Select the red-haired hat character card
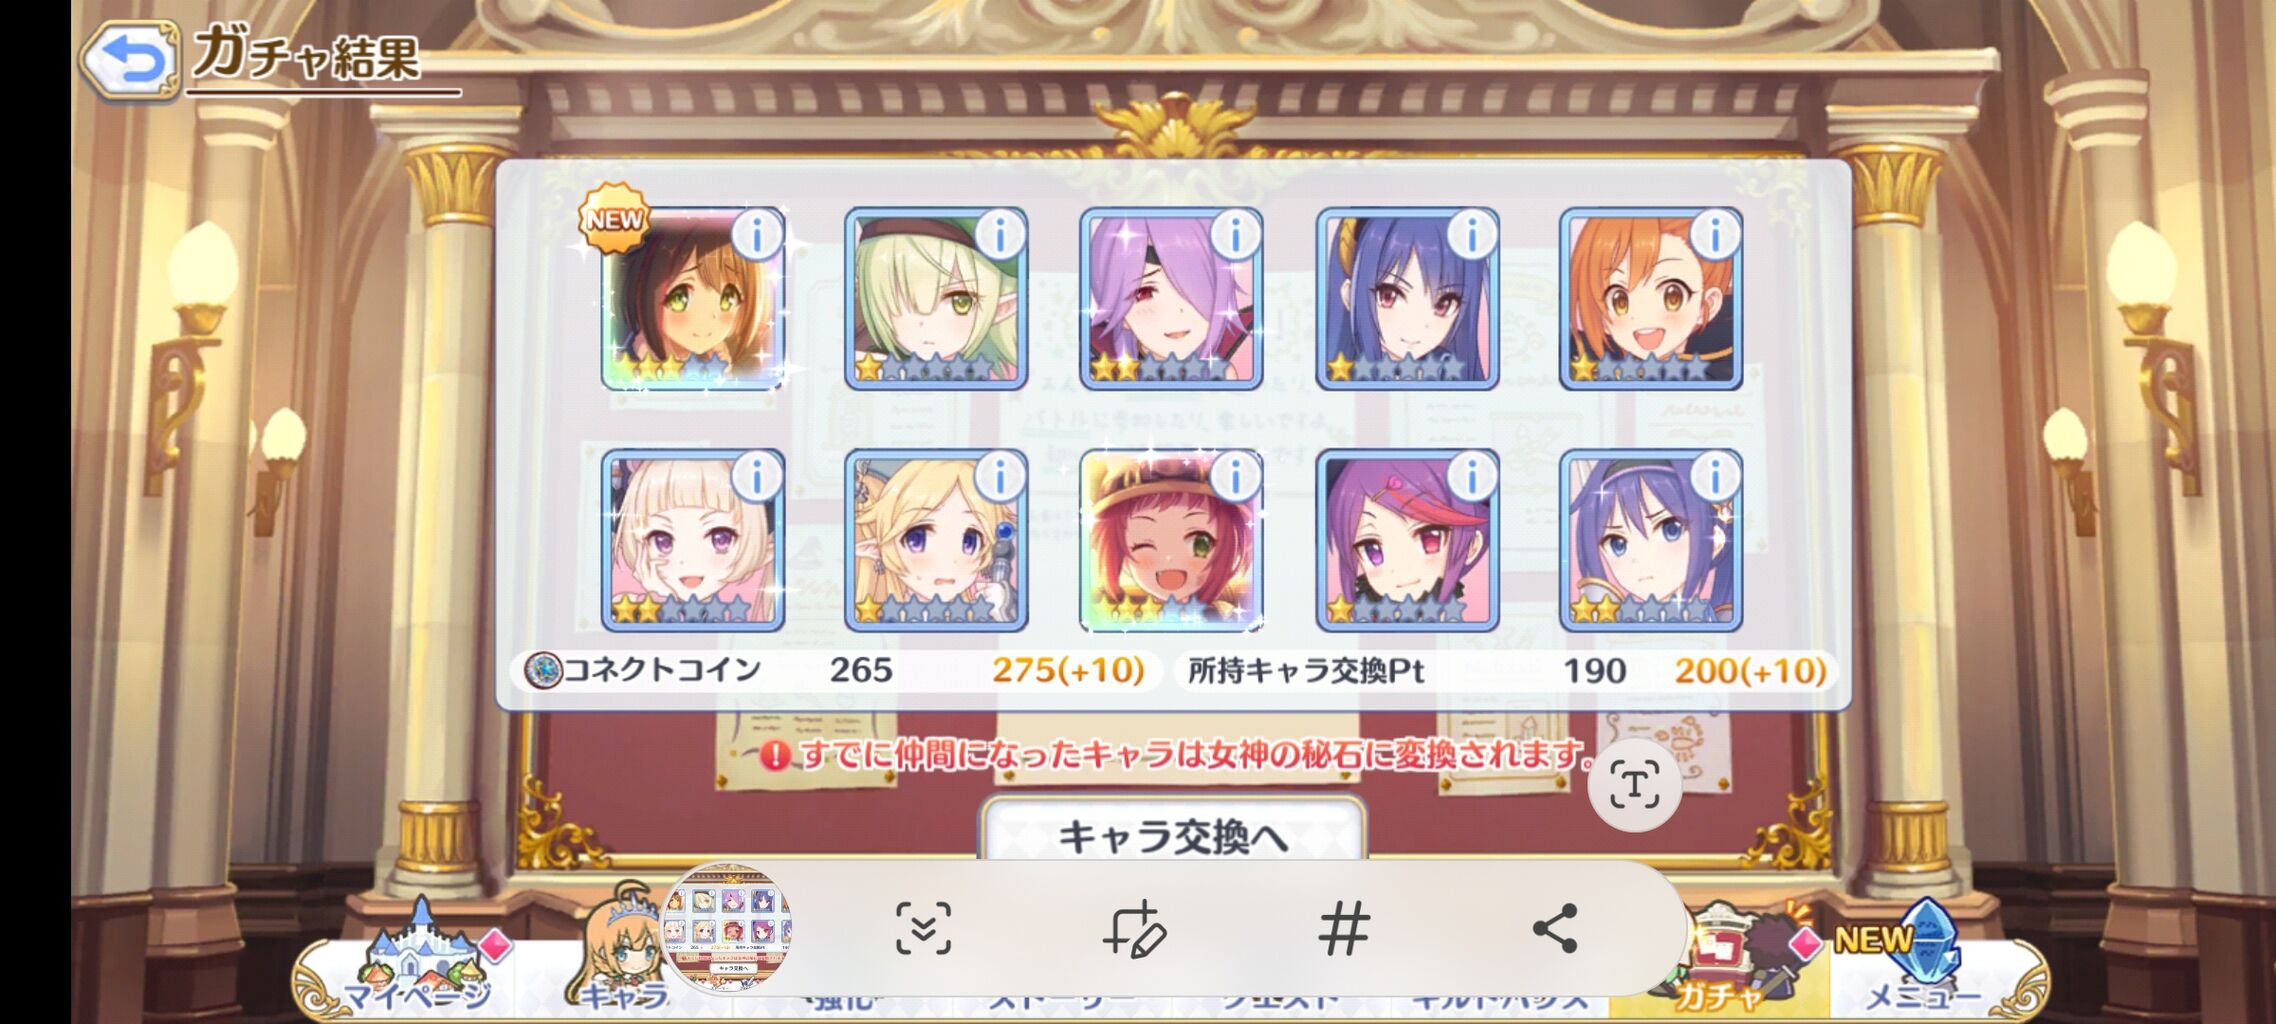Screen dimensions: 2276x1024 pyautogui.click(x=1172, y=541)
